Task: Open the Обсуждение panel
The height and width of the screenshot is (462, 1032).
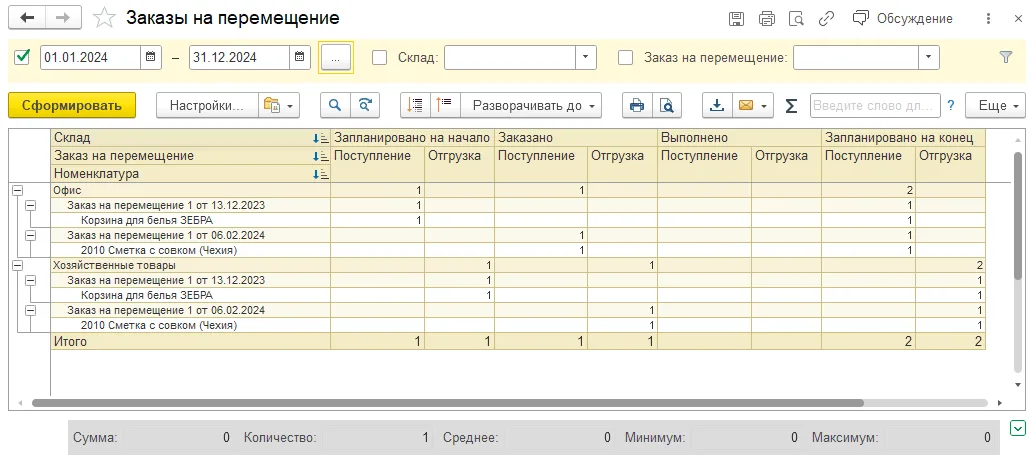Action: [902, 18]
